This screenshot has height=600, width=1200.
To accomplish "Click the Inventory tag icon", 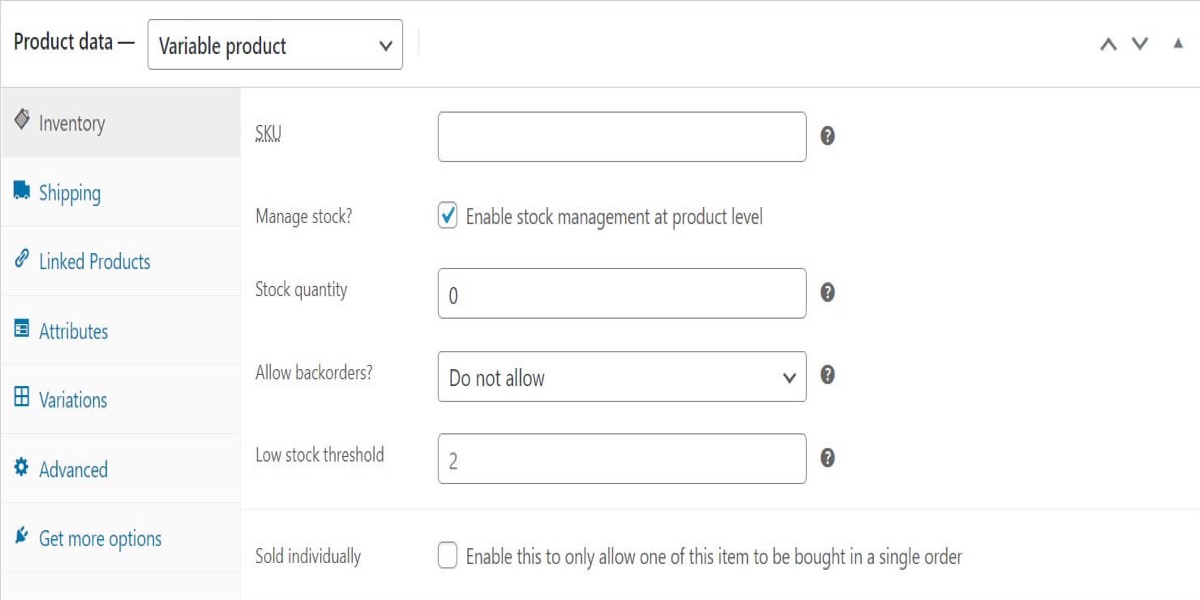I will [x=22, y=120].
